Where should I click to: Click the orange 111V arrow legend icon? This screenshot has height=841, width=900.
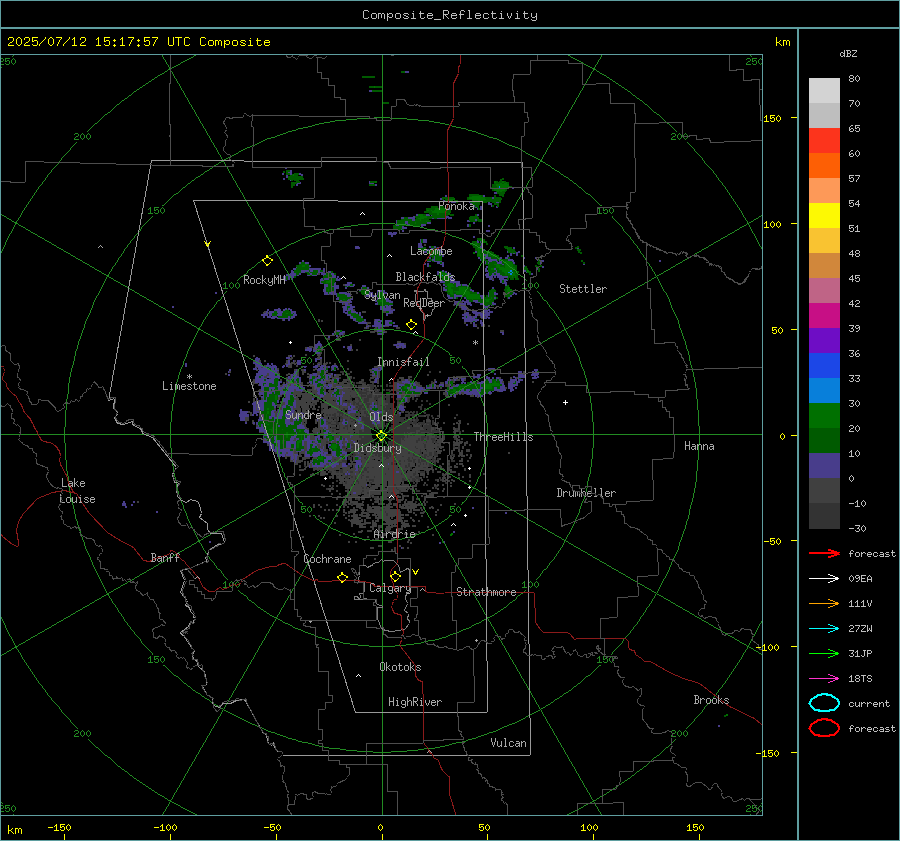[824, 603]
